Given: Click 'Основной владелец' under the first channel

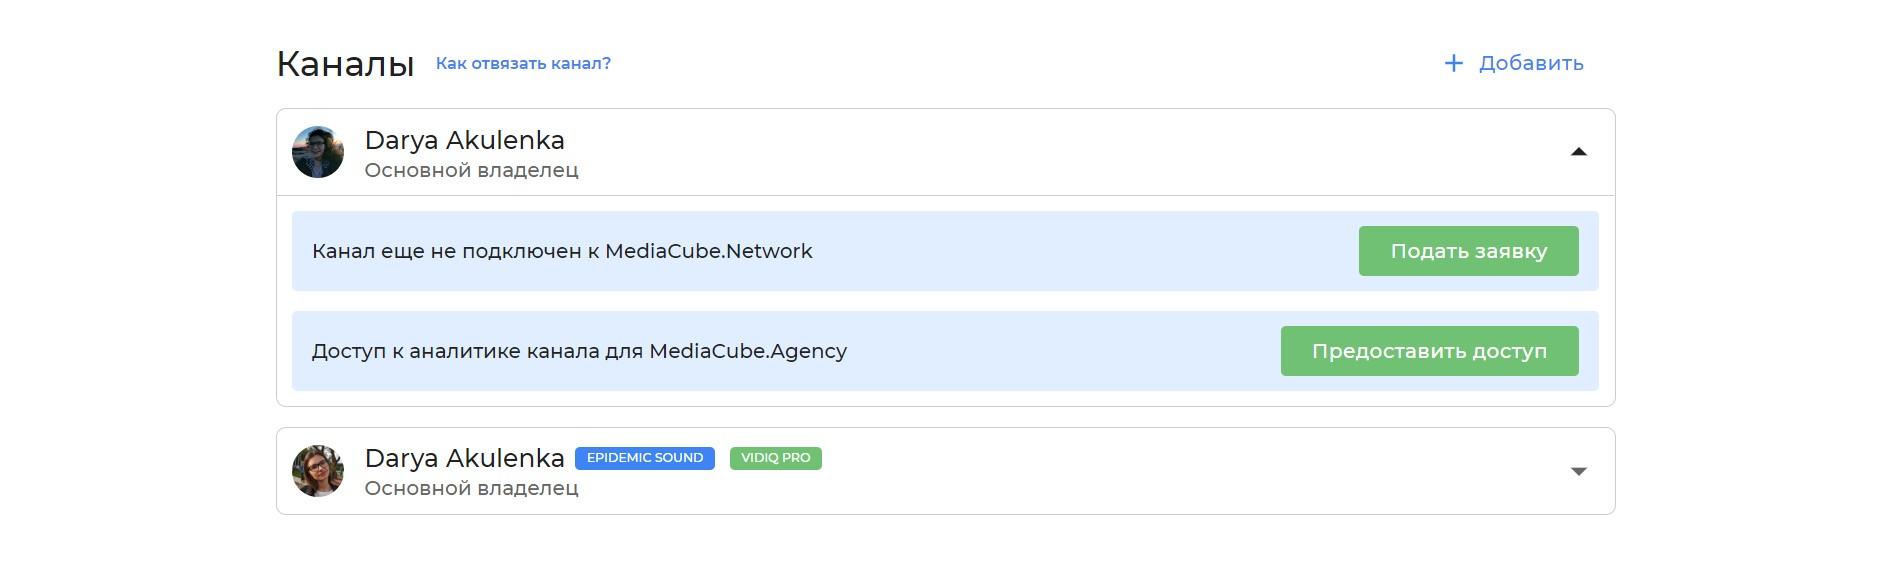Looking at the screenshot, I should coord(471,171).
